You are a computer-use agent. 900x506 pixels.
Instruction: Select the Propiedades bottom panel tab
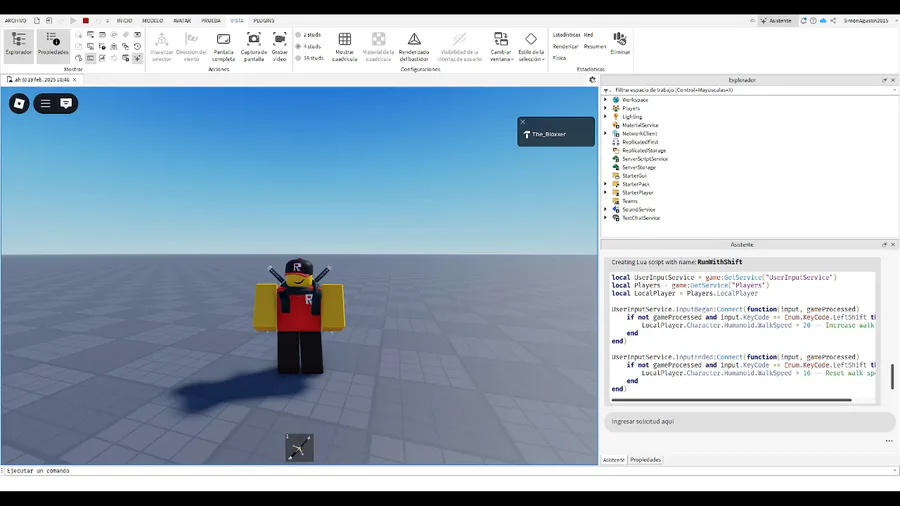click(x=645, y=460)
